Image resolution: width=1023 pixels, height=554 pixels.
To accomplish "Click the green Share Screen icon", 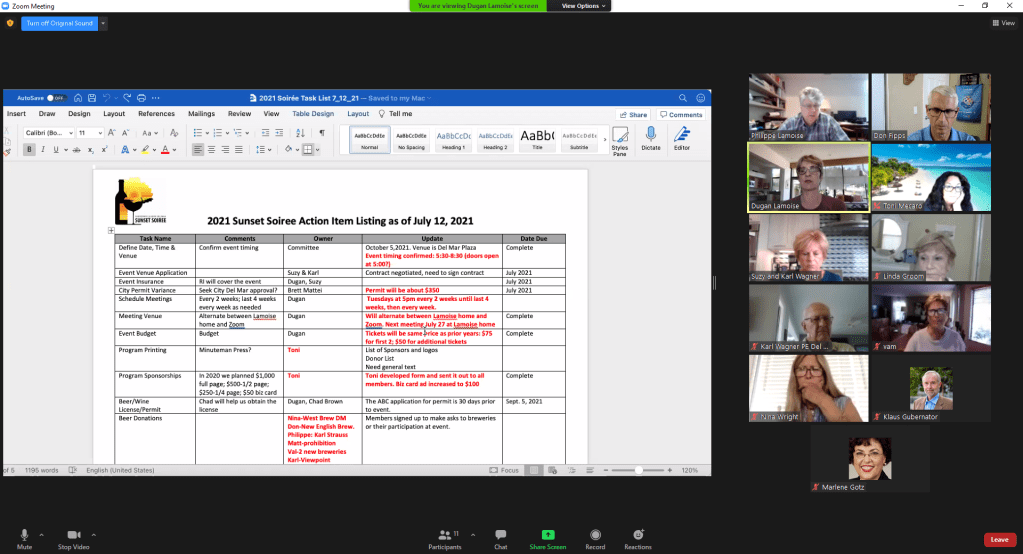I will click(x=547, y=535).
